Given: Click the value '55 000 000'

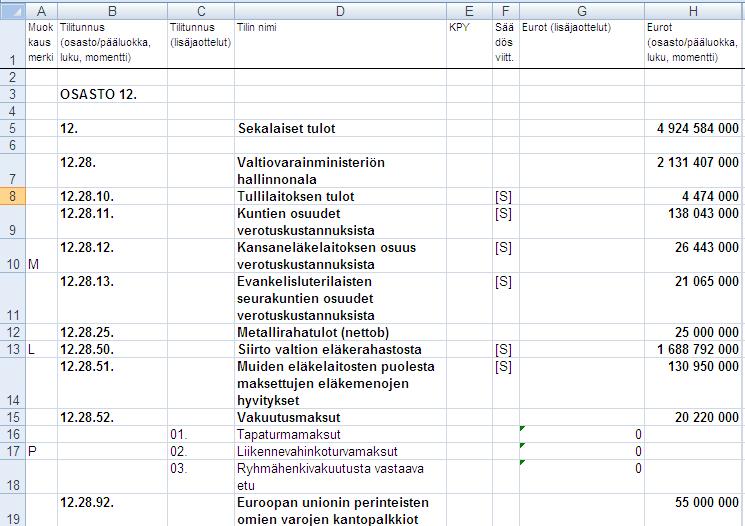Looking at the screenshot, I should pos(707,502).
